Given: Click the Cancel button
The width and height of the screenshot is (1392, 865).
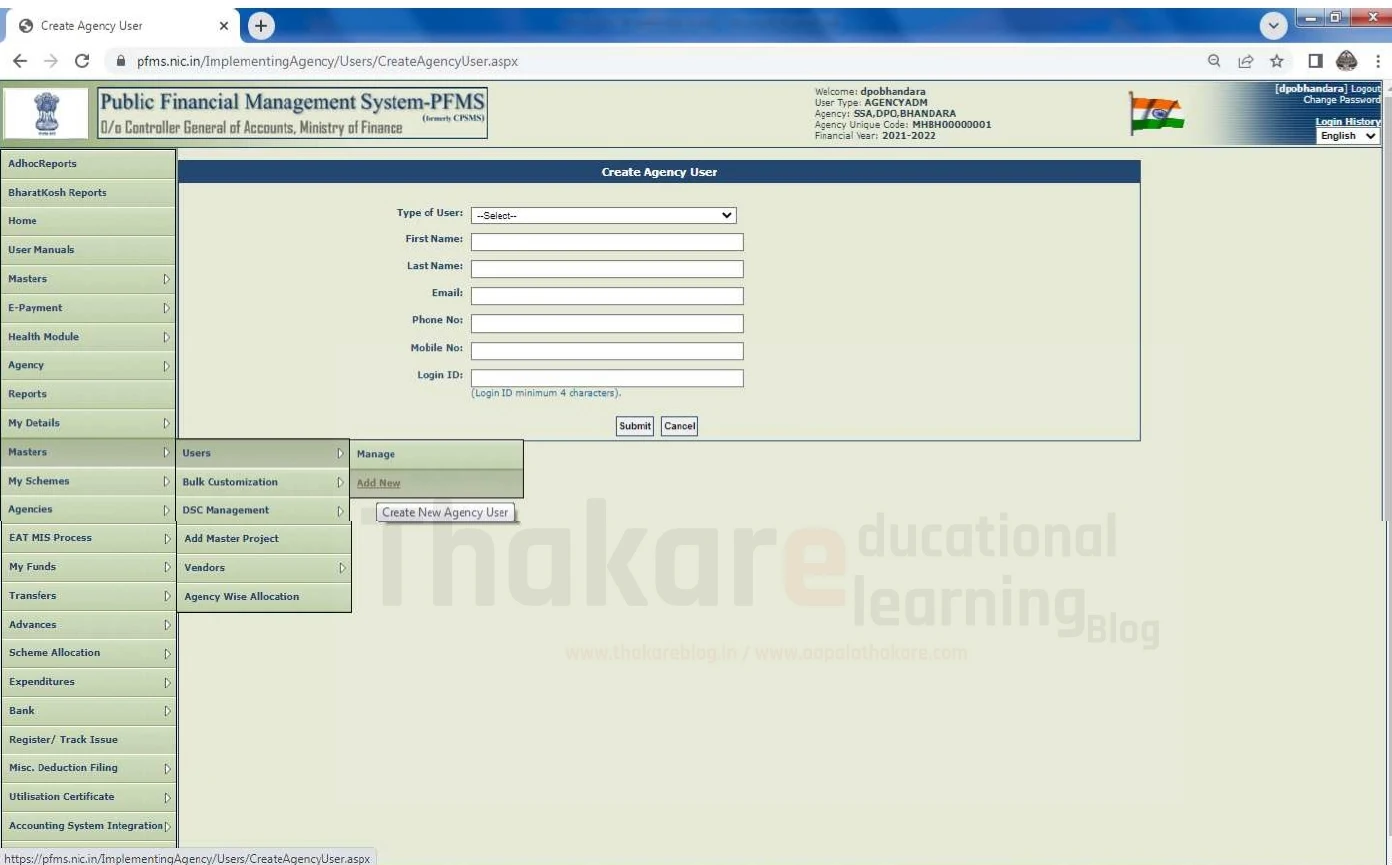Looking at the screenshot, I should [x=679, y=426].
